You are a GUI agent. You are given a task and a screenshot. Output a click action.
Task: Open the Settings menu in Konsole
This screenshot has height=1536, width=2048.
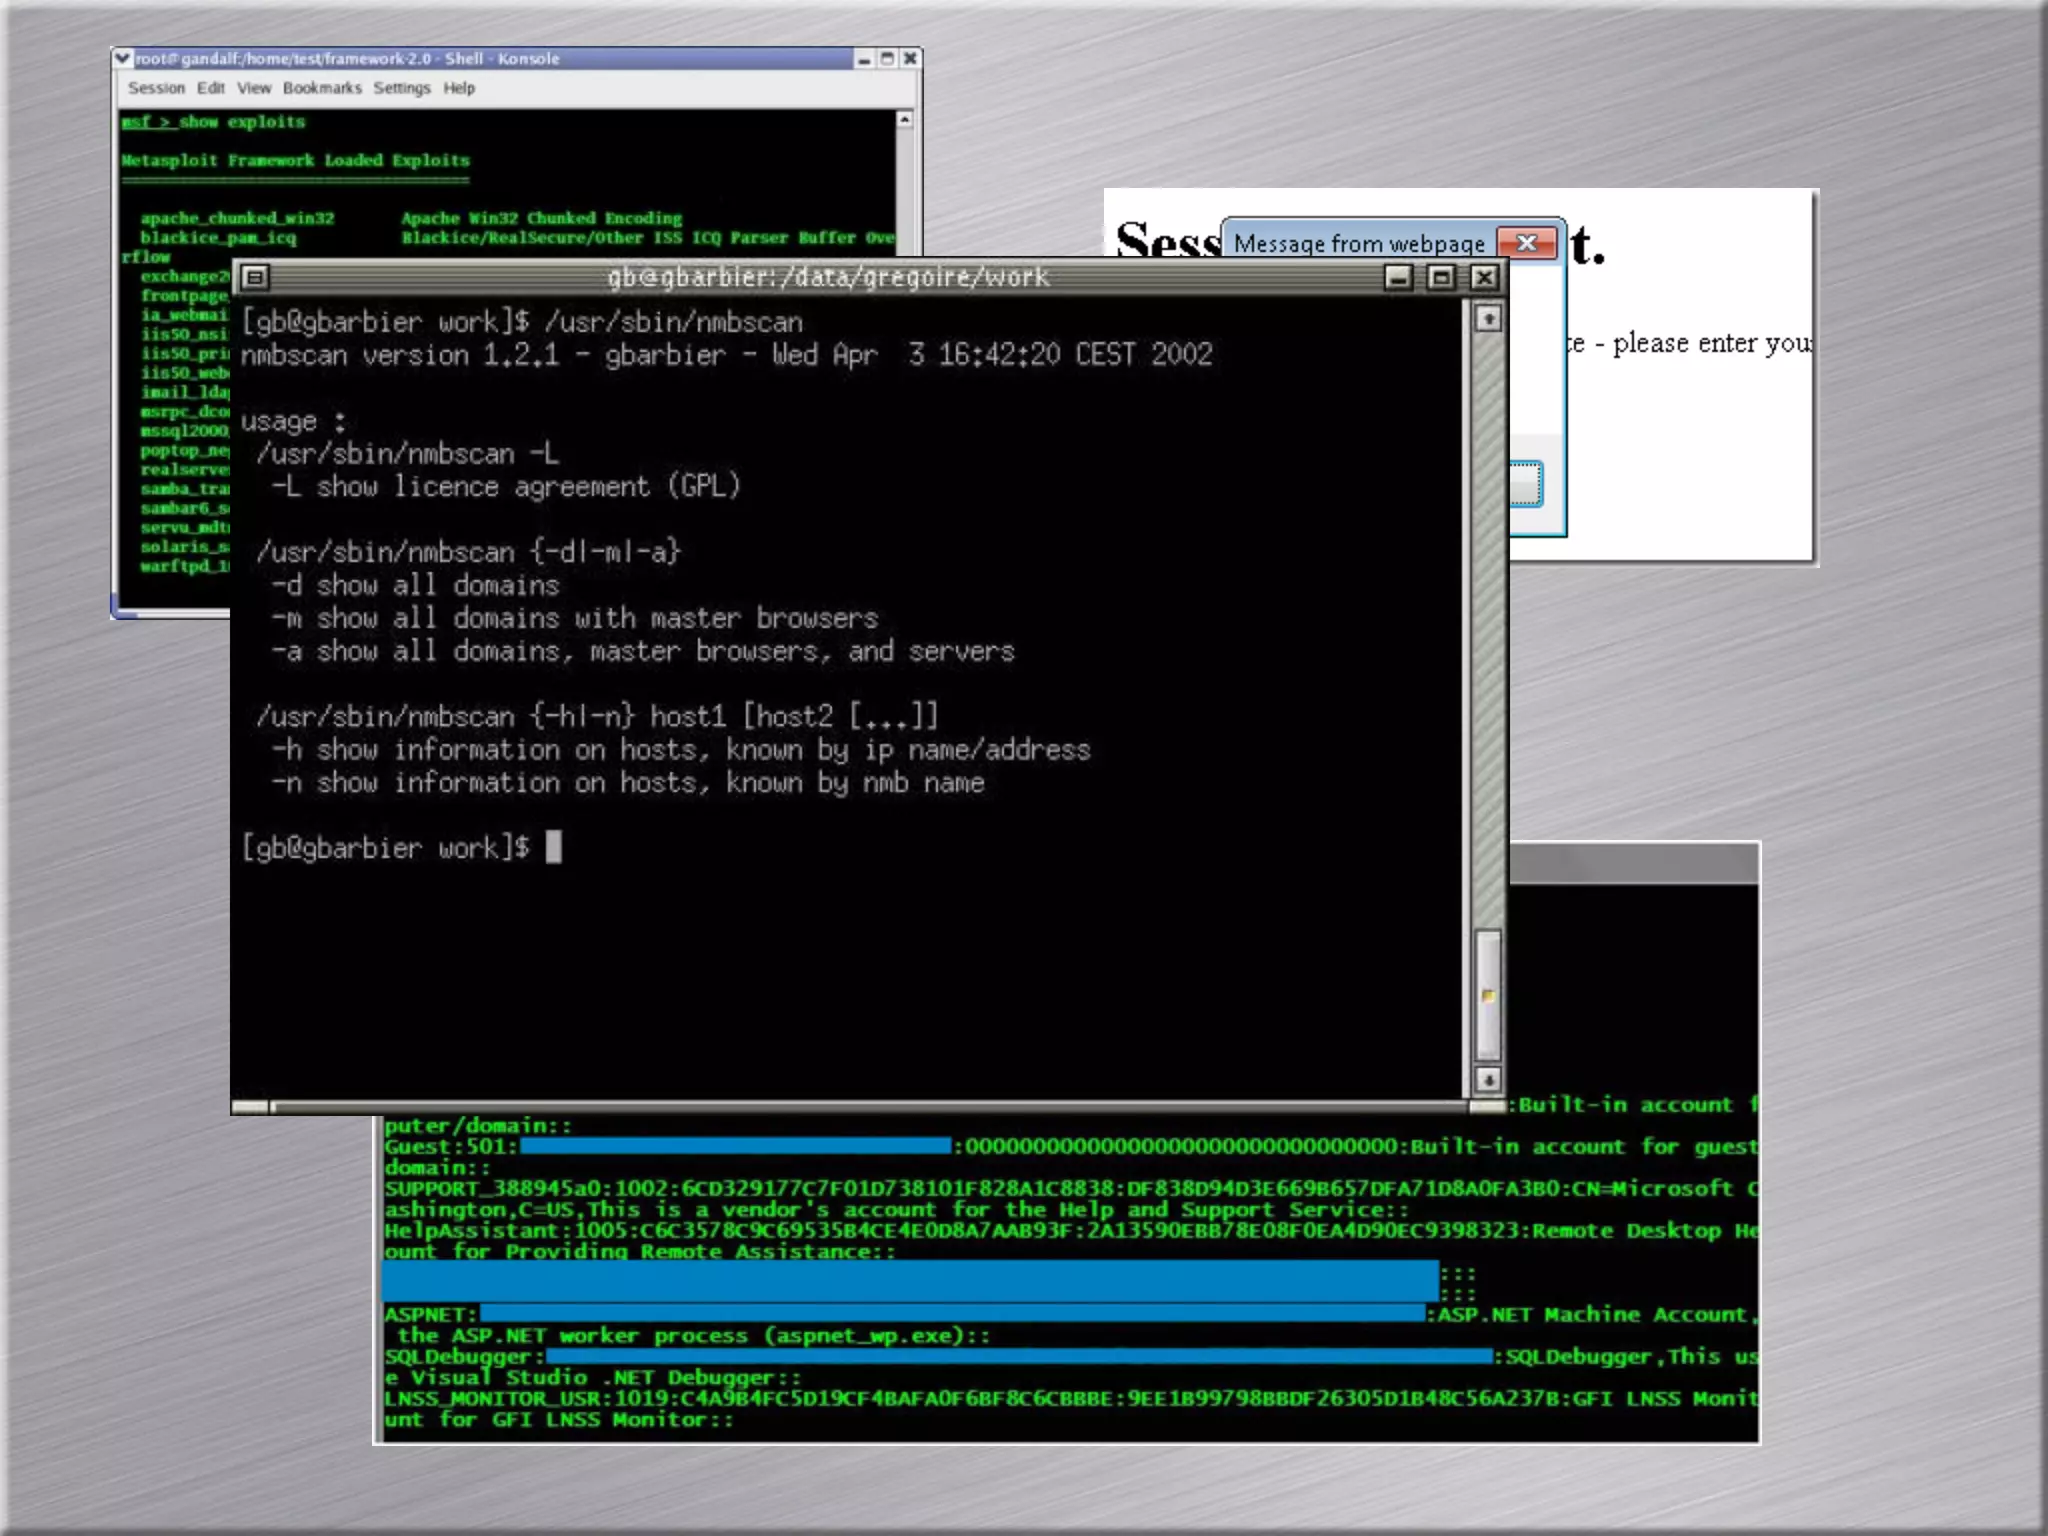[x=402, y=88]
